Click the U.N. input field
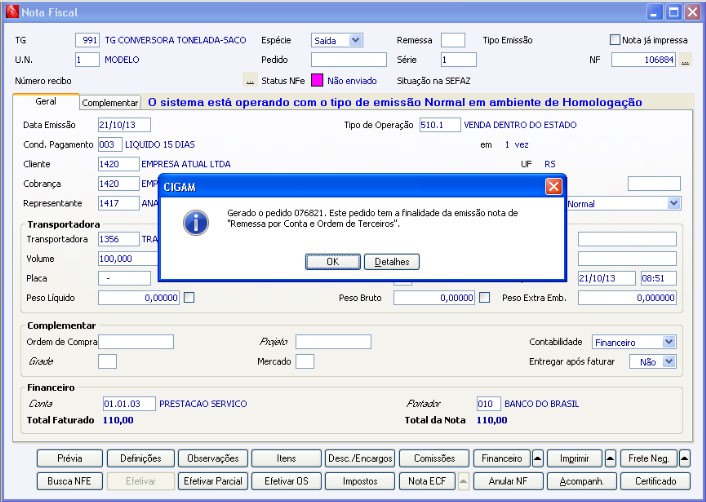This screenshot has width=706, height=502. click(x=87, y=59)
